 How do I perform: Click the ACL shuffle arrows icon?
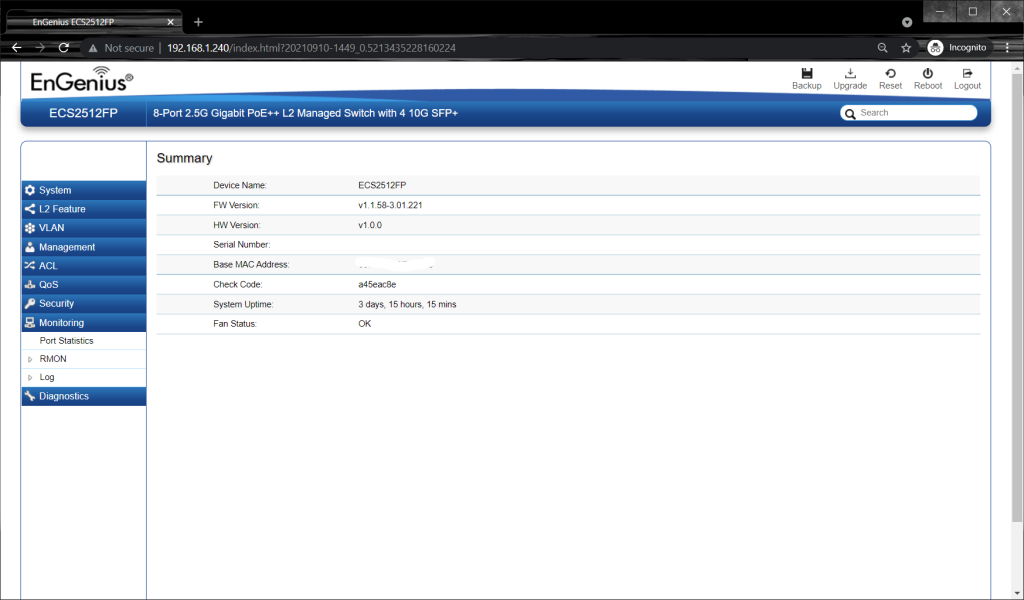point(30,266)
